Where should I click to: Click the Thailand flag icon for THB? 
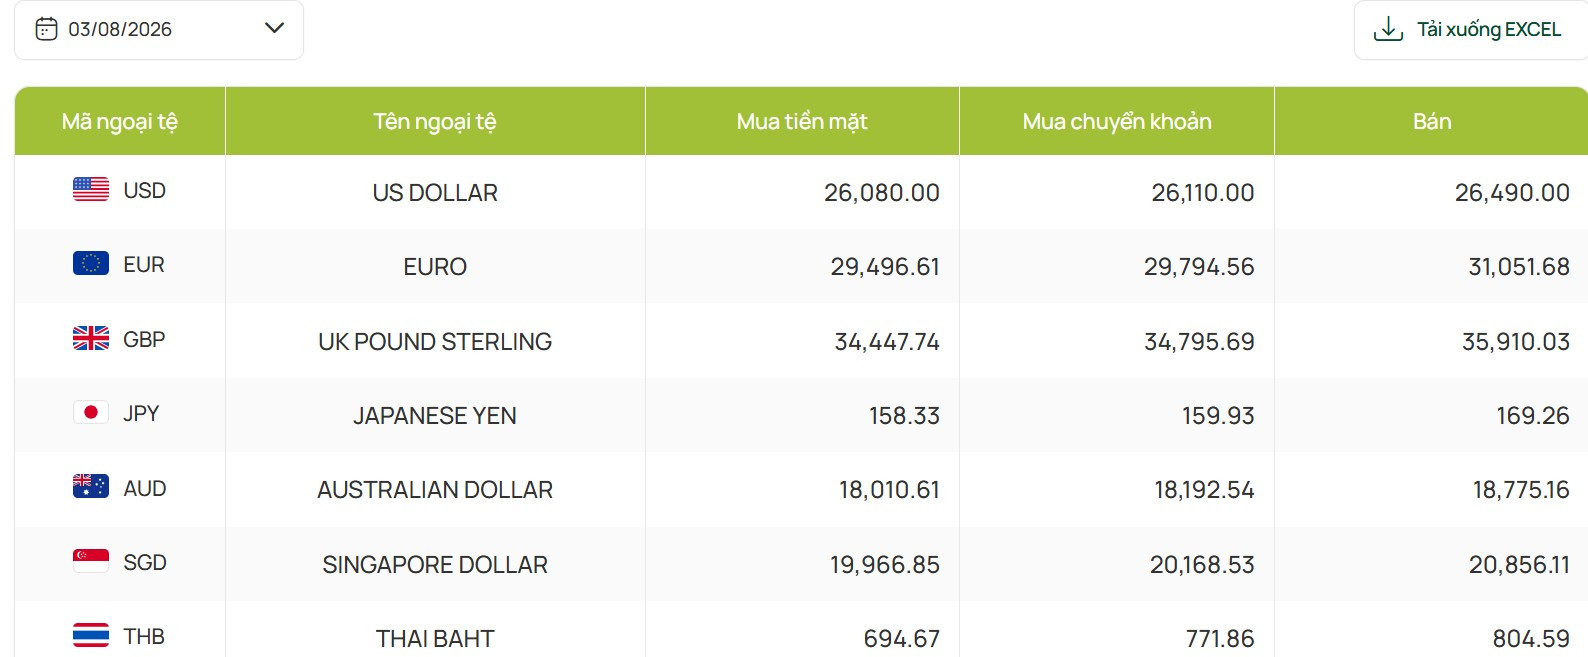coord(91,635)
